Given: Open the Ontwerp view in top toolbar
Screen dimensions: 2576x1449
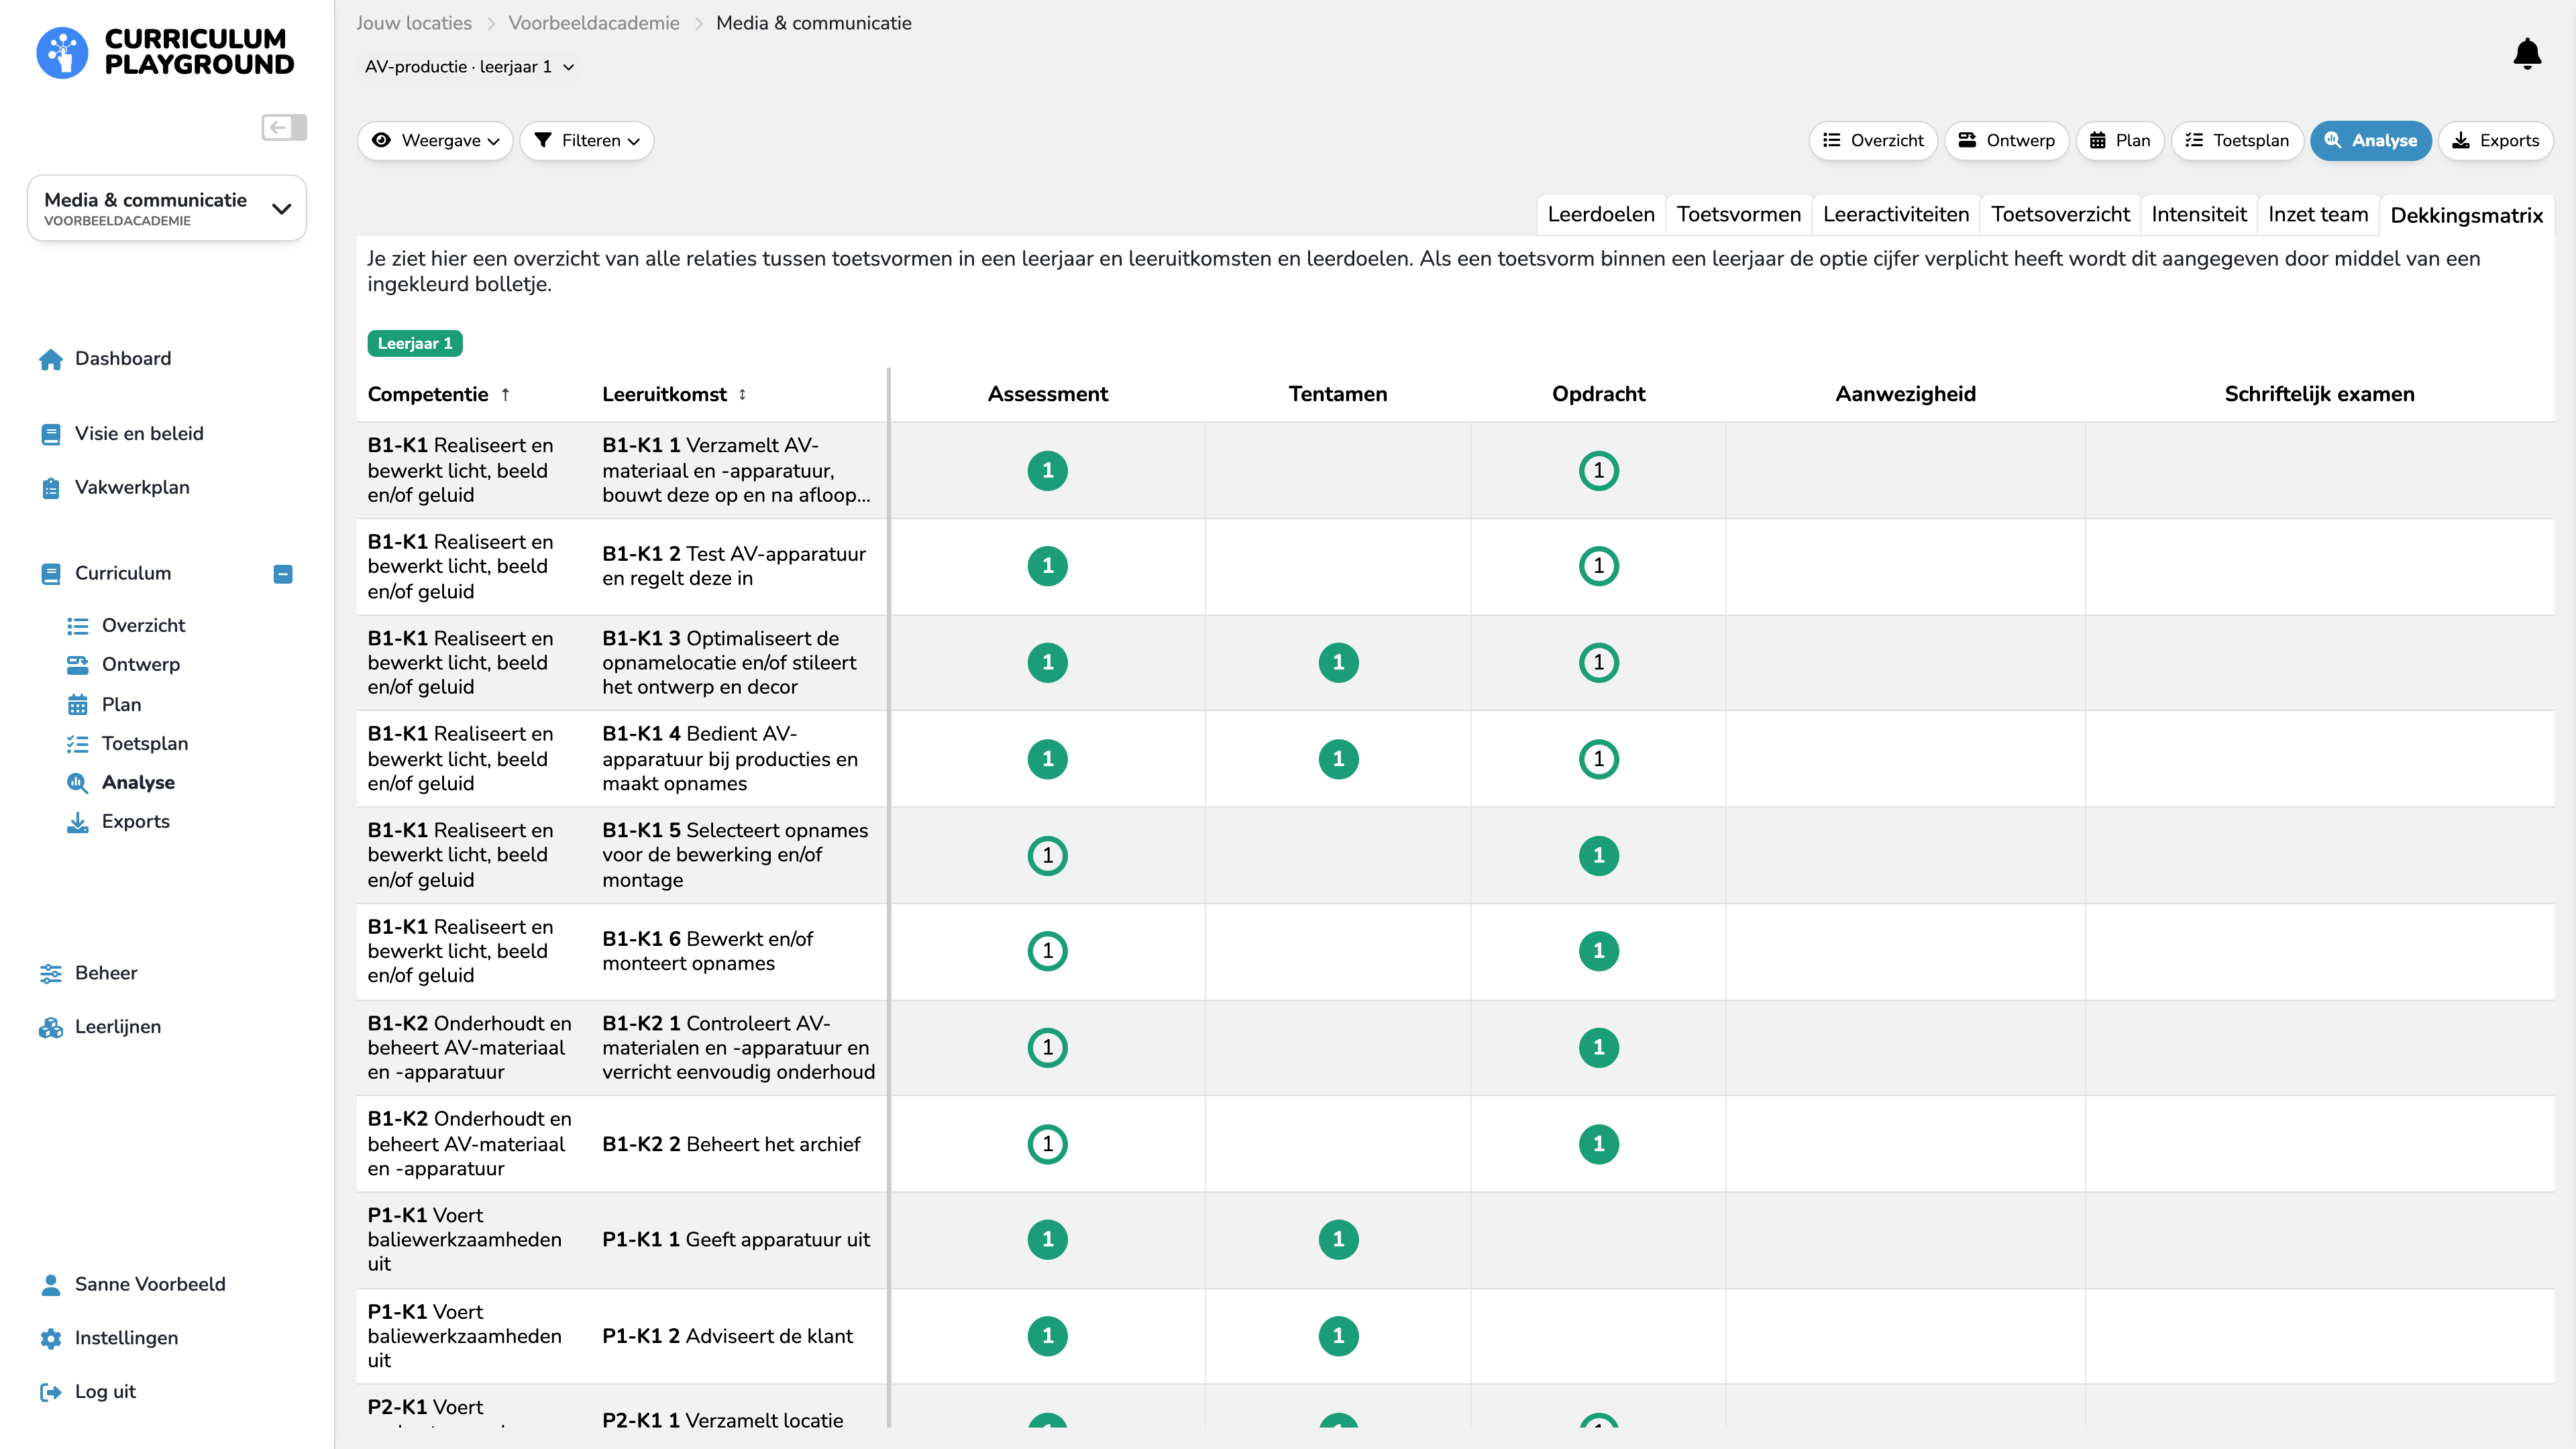Looking at the screenshot, I should [2006, 140].
